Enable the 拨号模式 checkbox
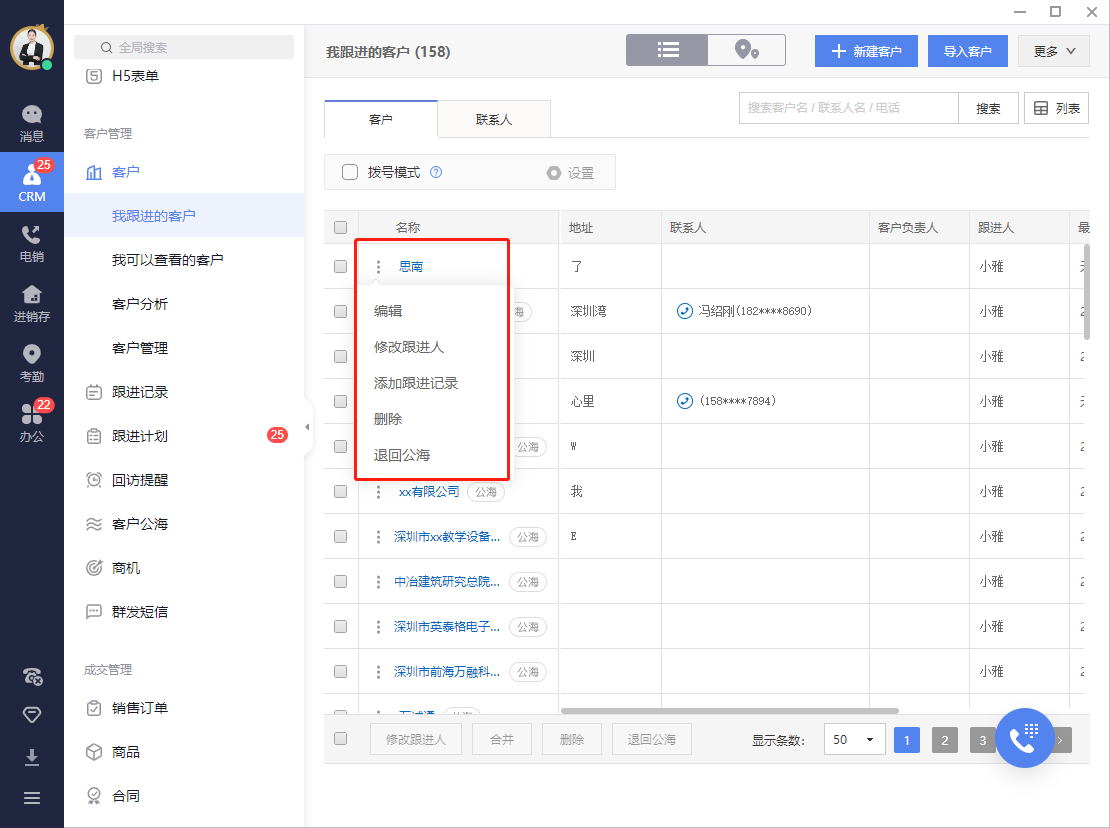 coord(350,172)
